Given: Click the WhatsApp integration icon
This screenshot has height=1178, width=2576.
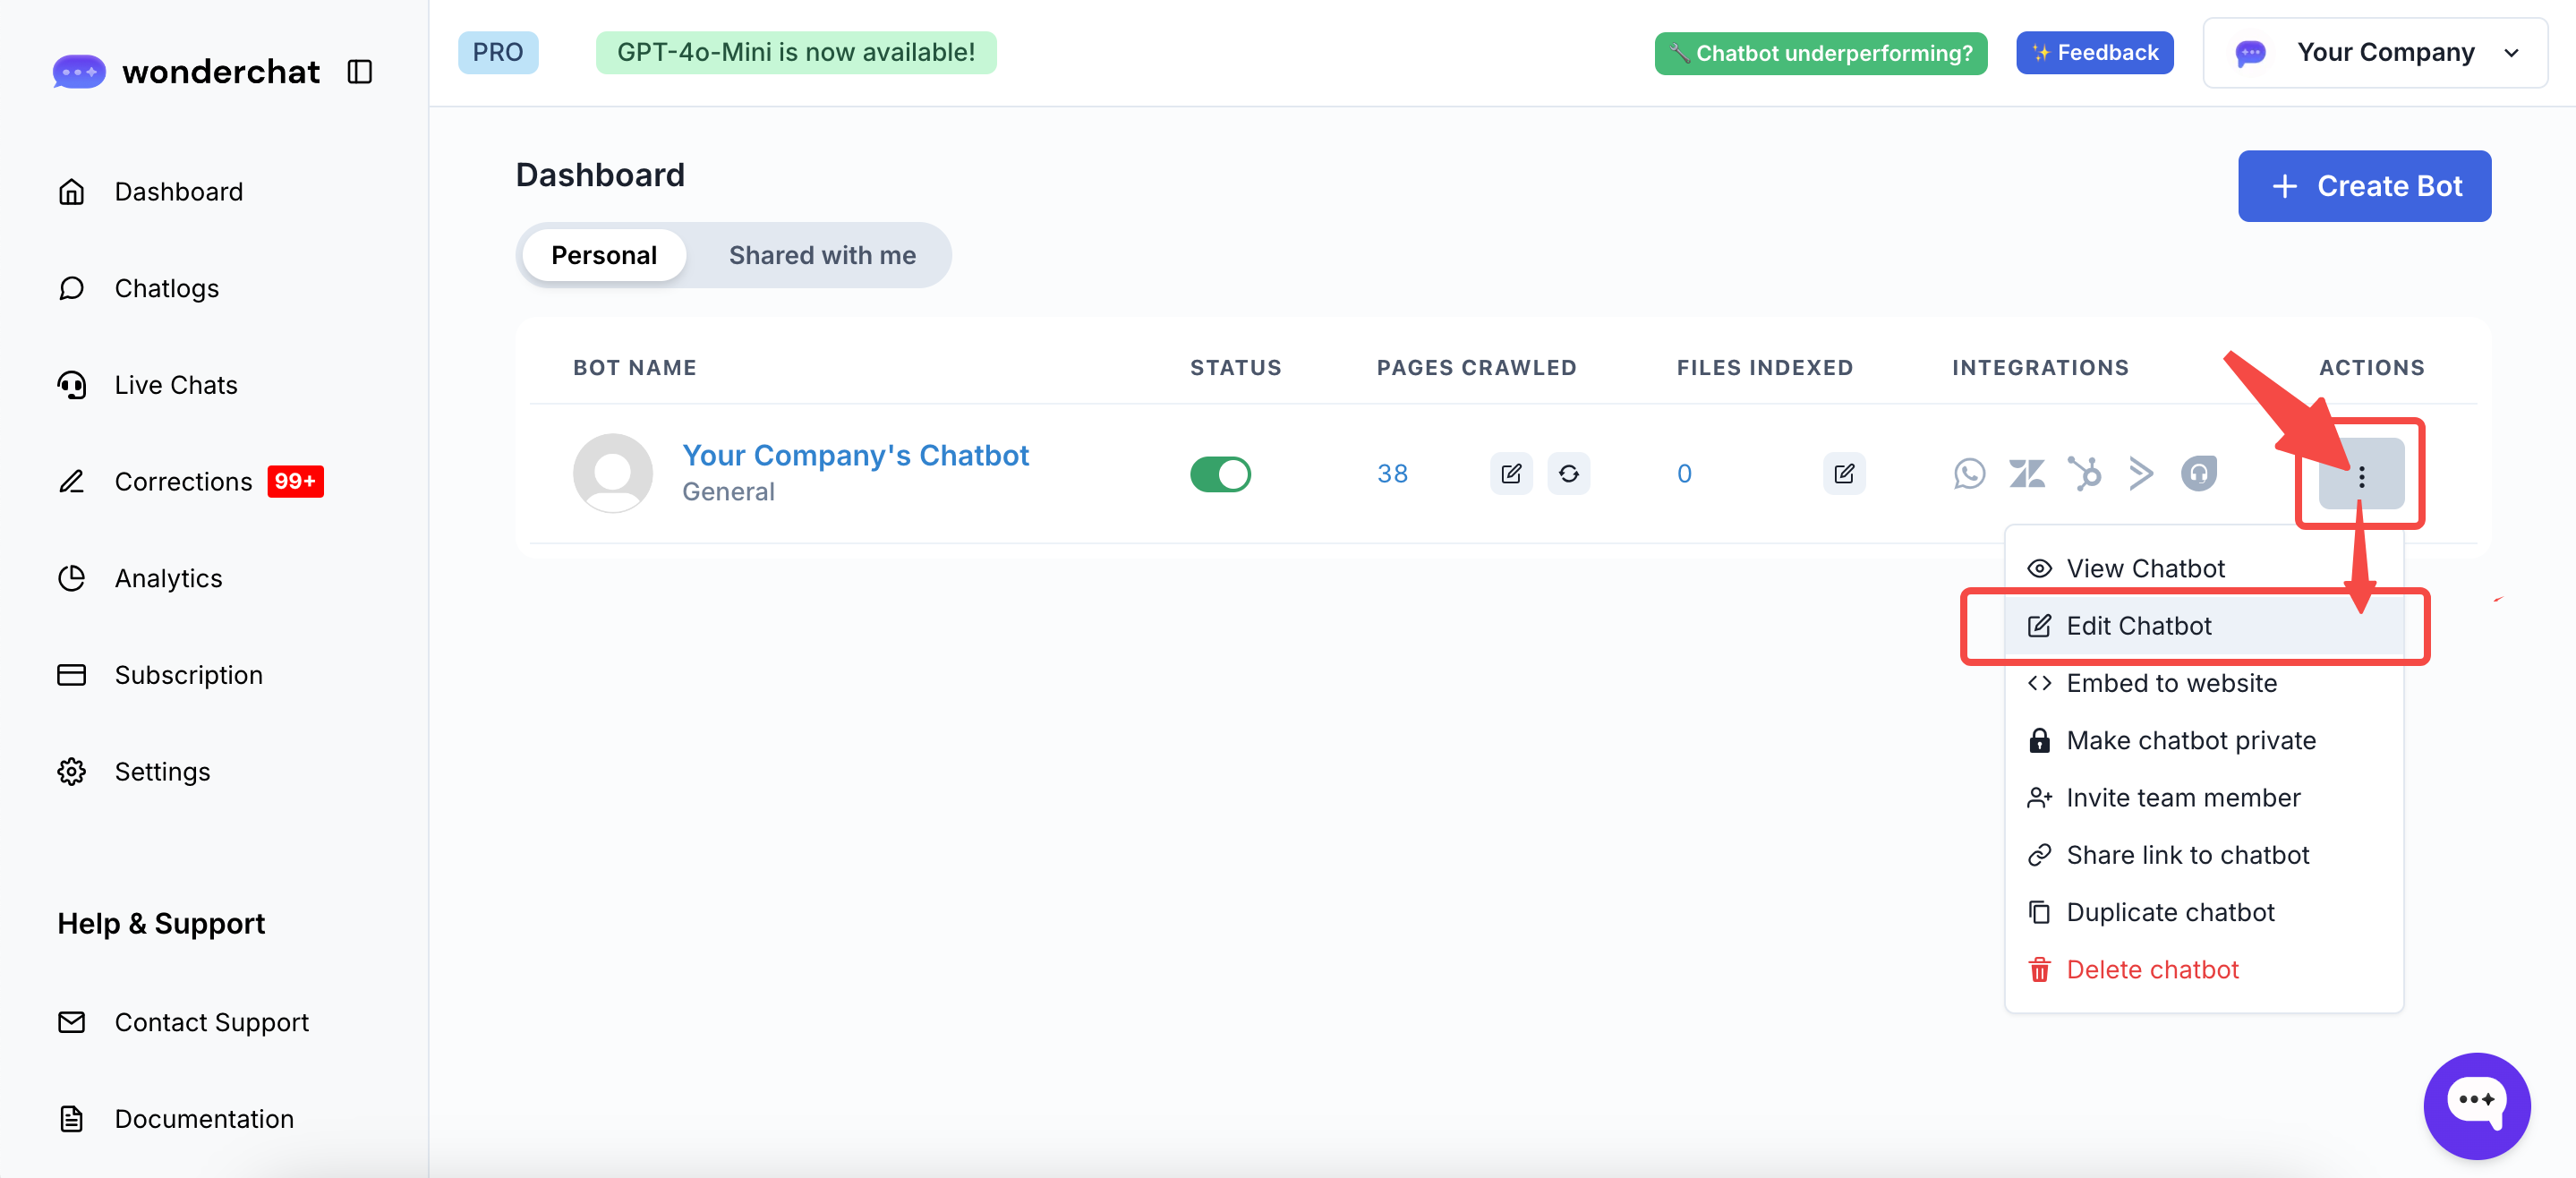Looking at the screenshot, I should [1969, 473].
